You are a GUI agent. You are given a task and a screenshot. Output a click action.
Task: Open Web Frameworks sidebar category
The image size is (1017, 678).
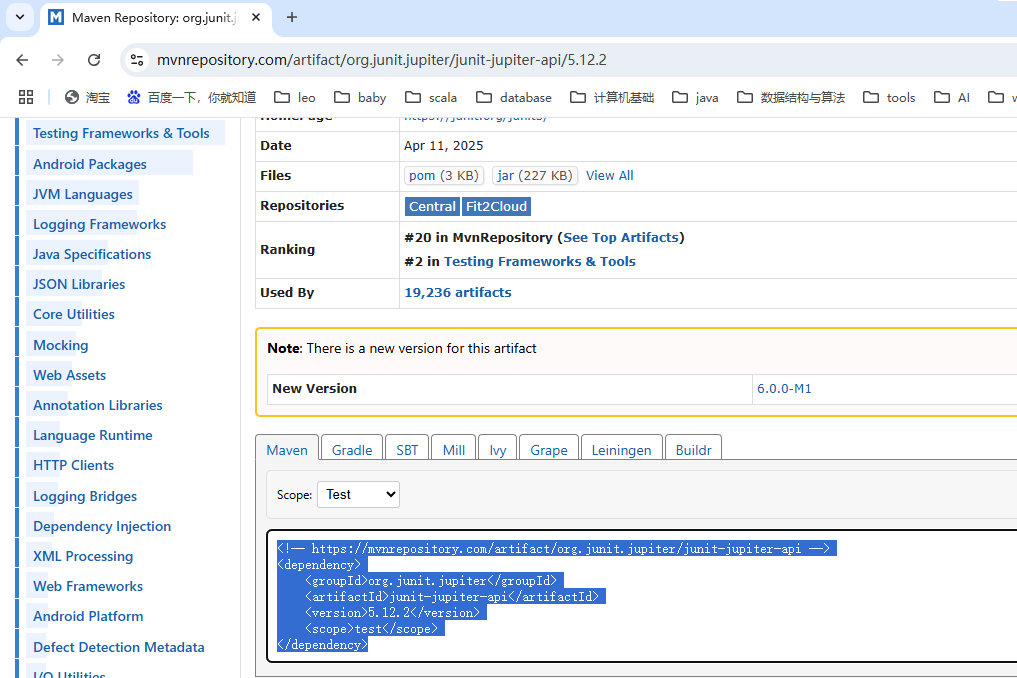point(88,586)
